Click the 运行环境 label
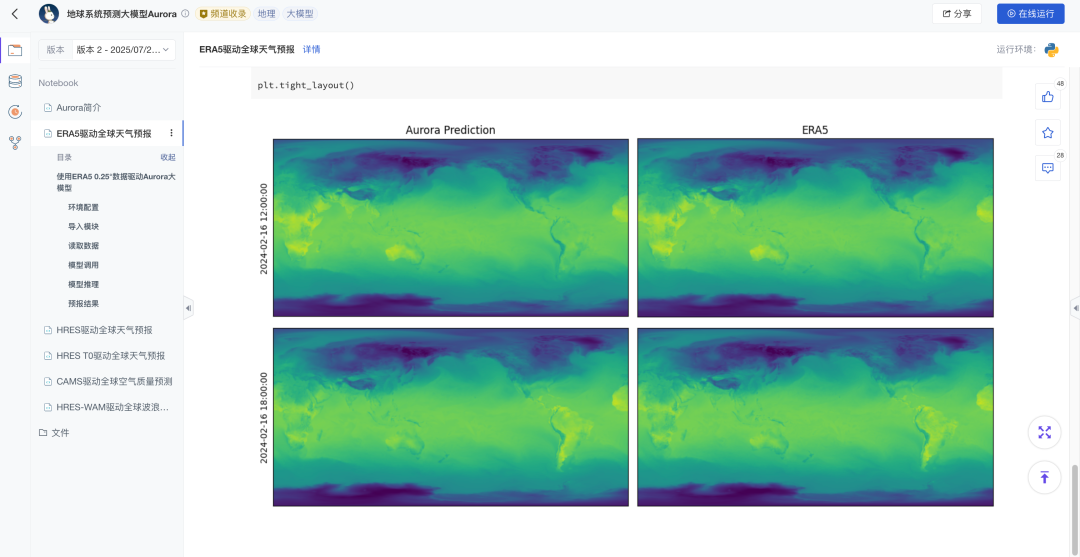The height and width of the screenshot is (557, 1080). 1017,50
